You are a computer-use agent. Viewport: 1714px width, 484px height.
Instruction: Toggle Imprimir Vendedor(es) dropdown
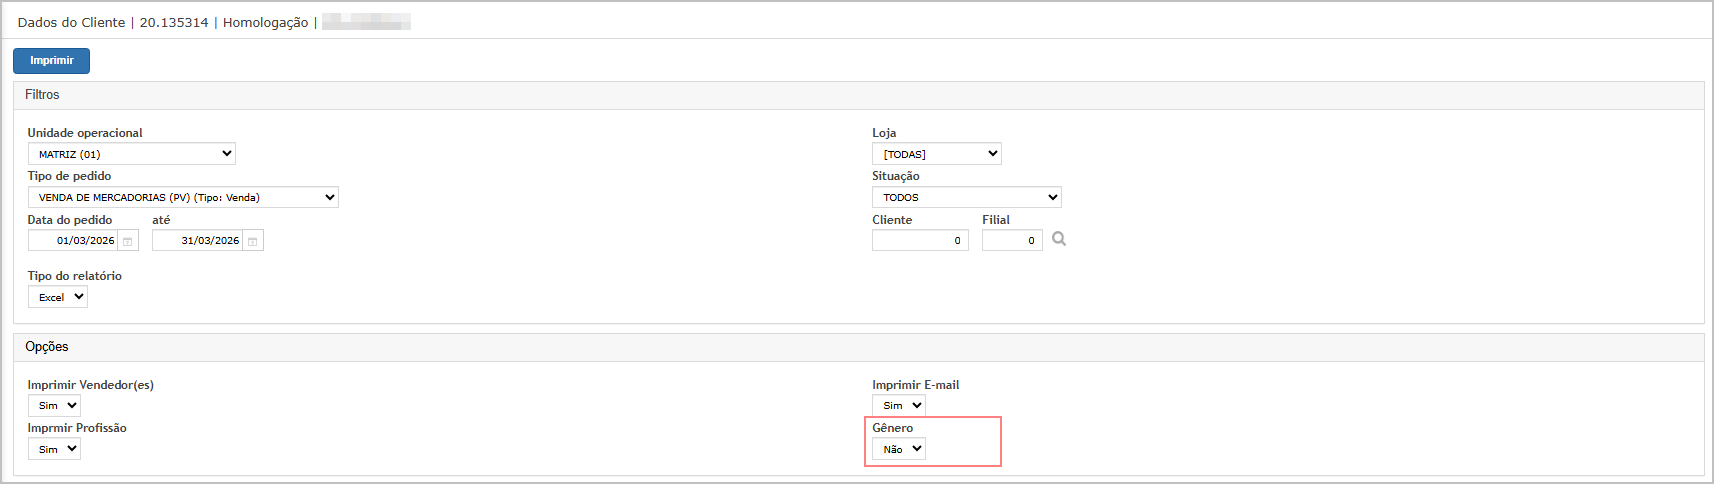coord(54,406)
